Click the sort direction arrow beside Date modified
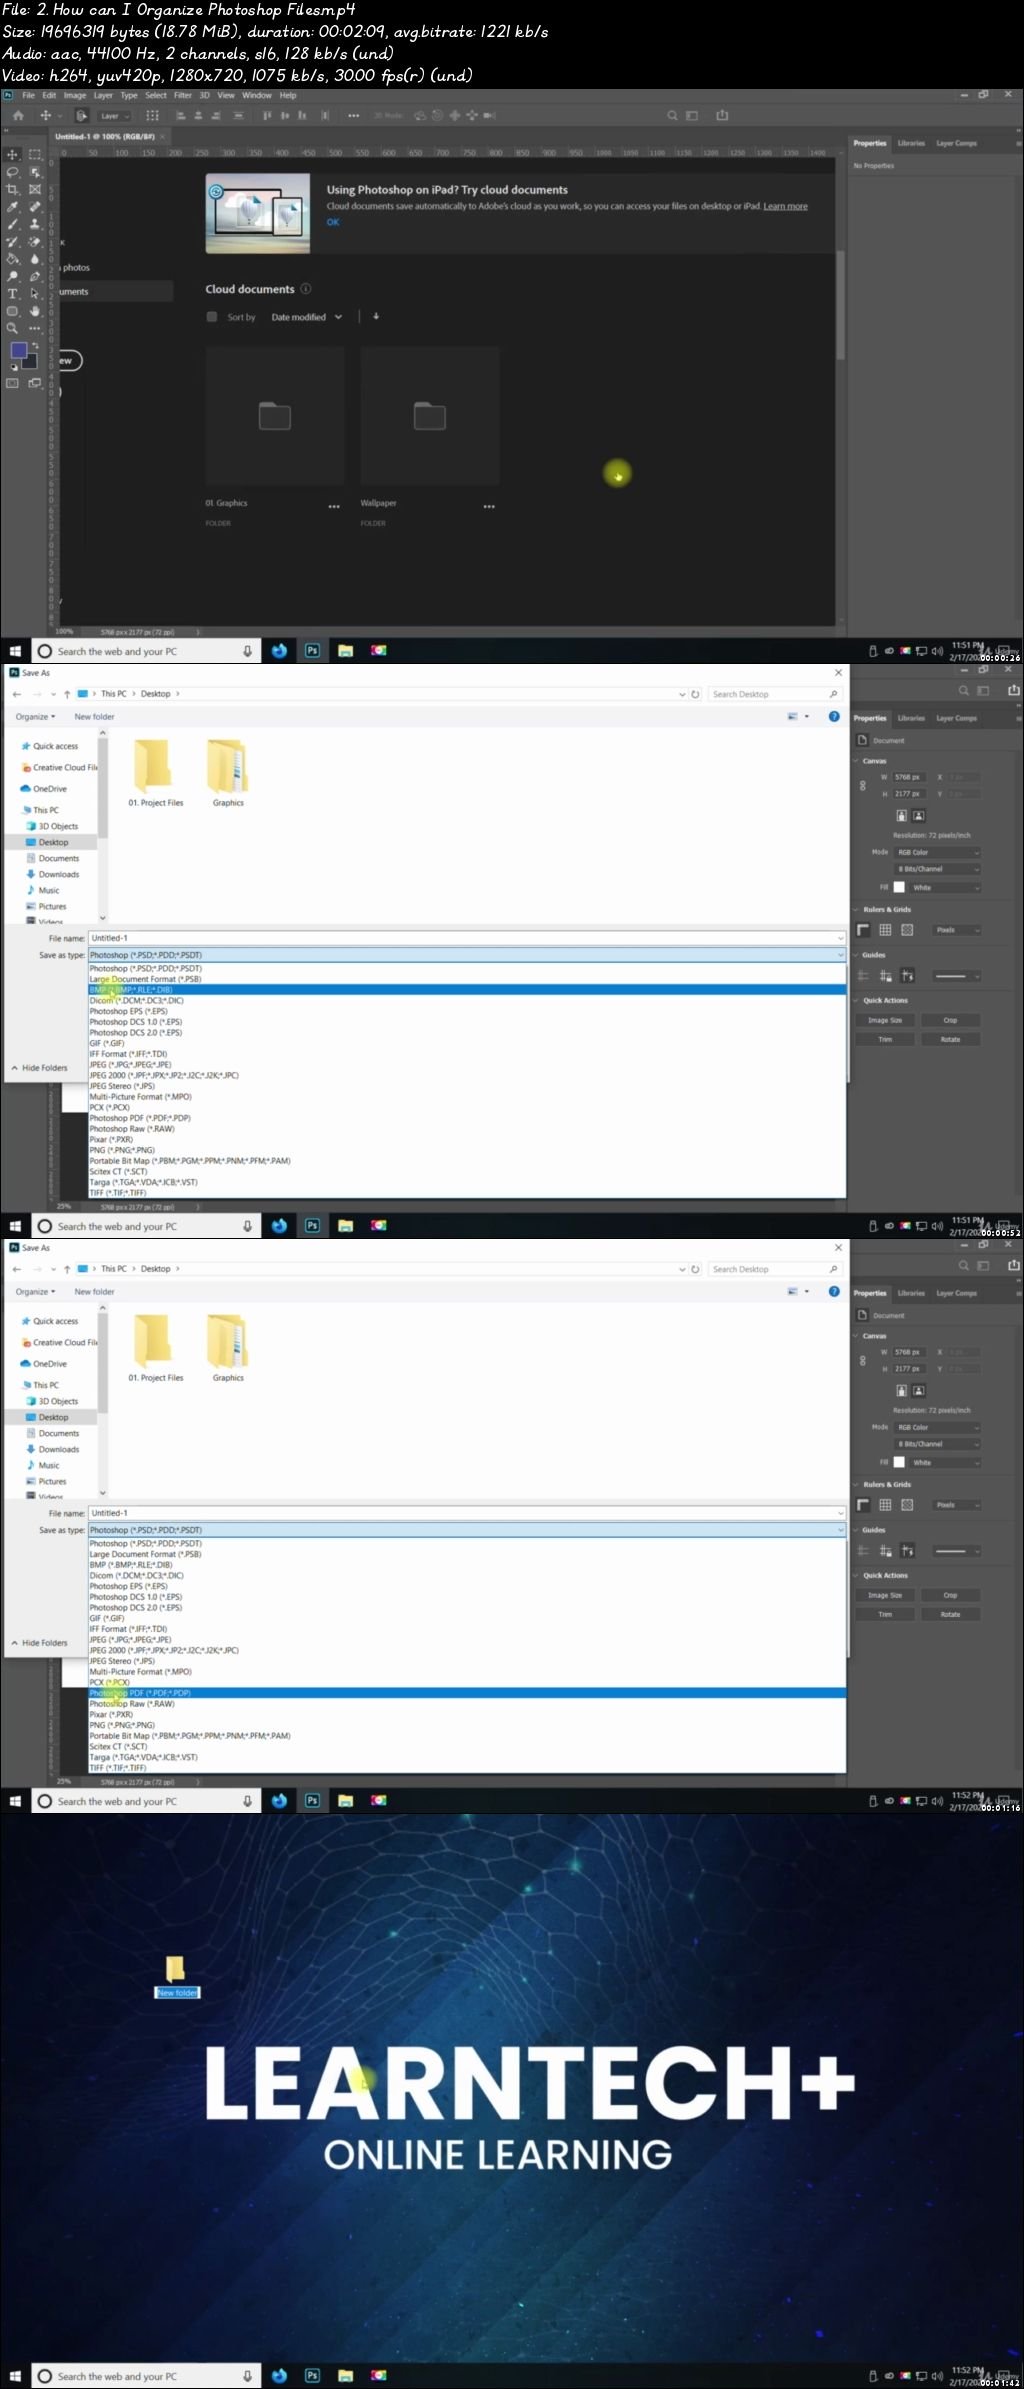Screen dimensions: 1024x2389 click(376, 317)
